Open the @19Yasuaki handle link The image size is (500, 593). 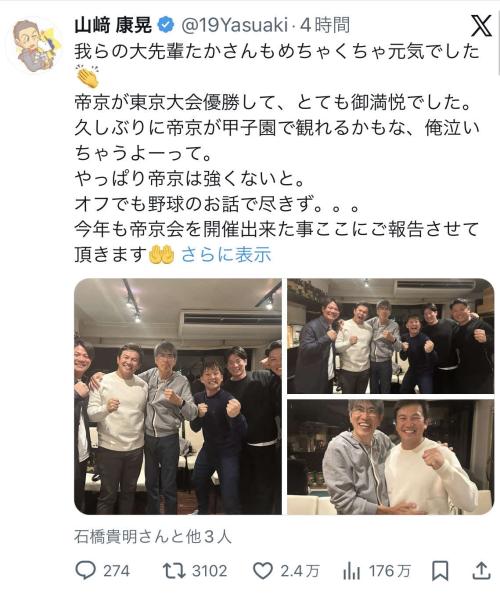tap(235, 25)
